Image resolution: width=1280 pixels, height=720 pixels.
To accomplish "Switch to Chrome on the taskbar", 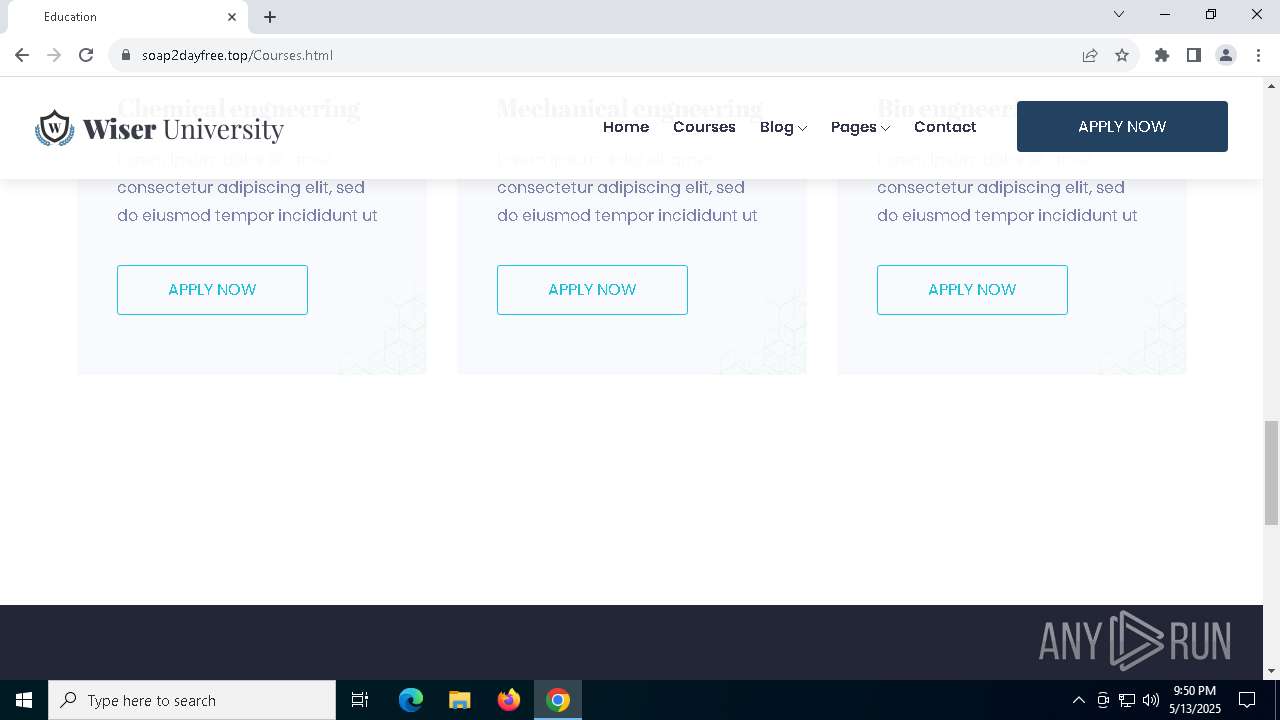I will point(558,700).
